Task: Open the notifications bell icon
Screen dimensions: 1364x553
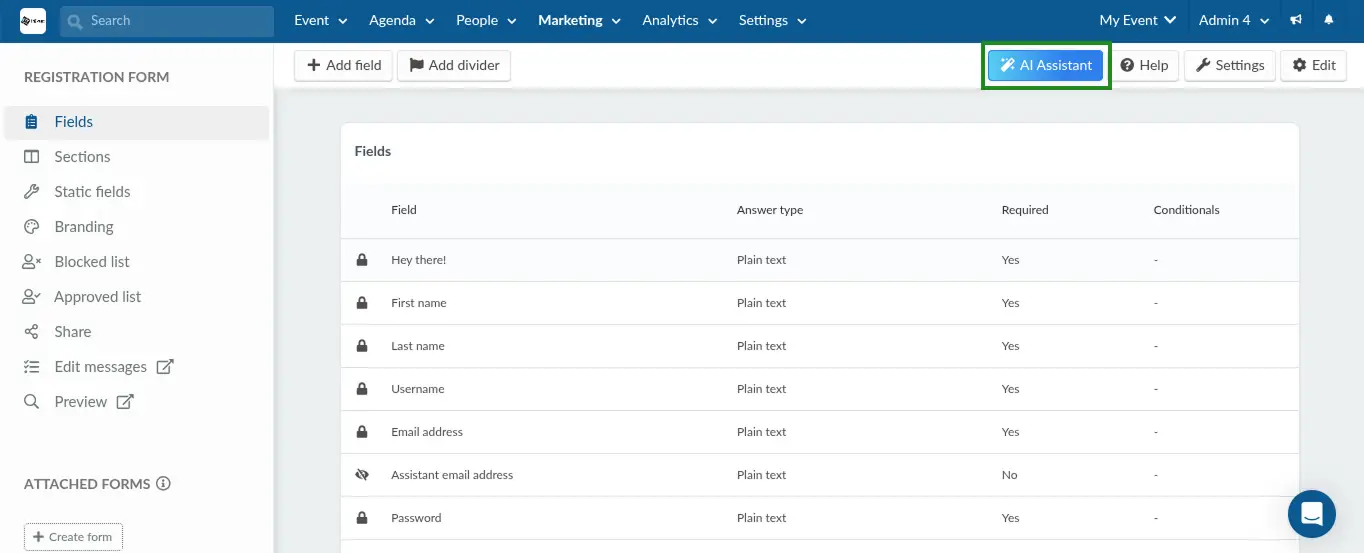Action: click(x=1329, y=20)
